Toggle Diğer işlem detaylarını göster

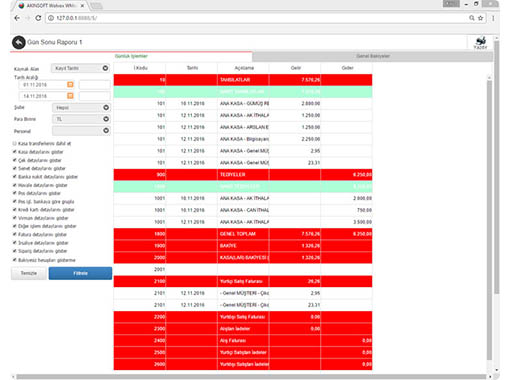point(14,226)
